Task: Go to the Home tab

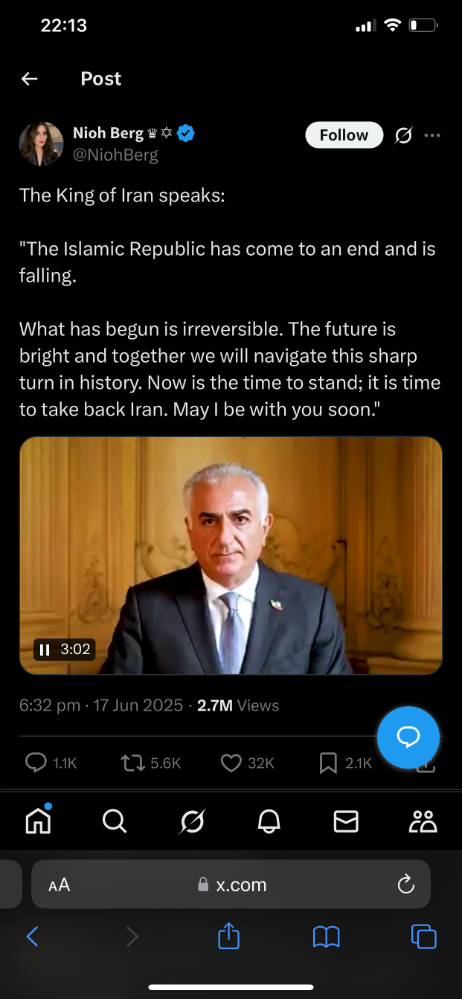Action: click(38, 821)
